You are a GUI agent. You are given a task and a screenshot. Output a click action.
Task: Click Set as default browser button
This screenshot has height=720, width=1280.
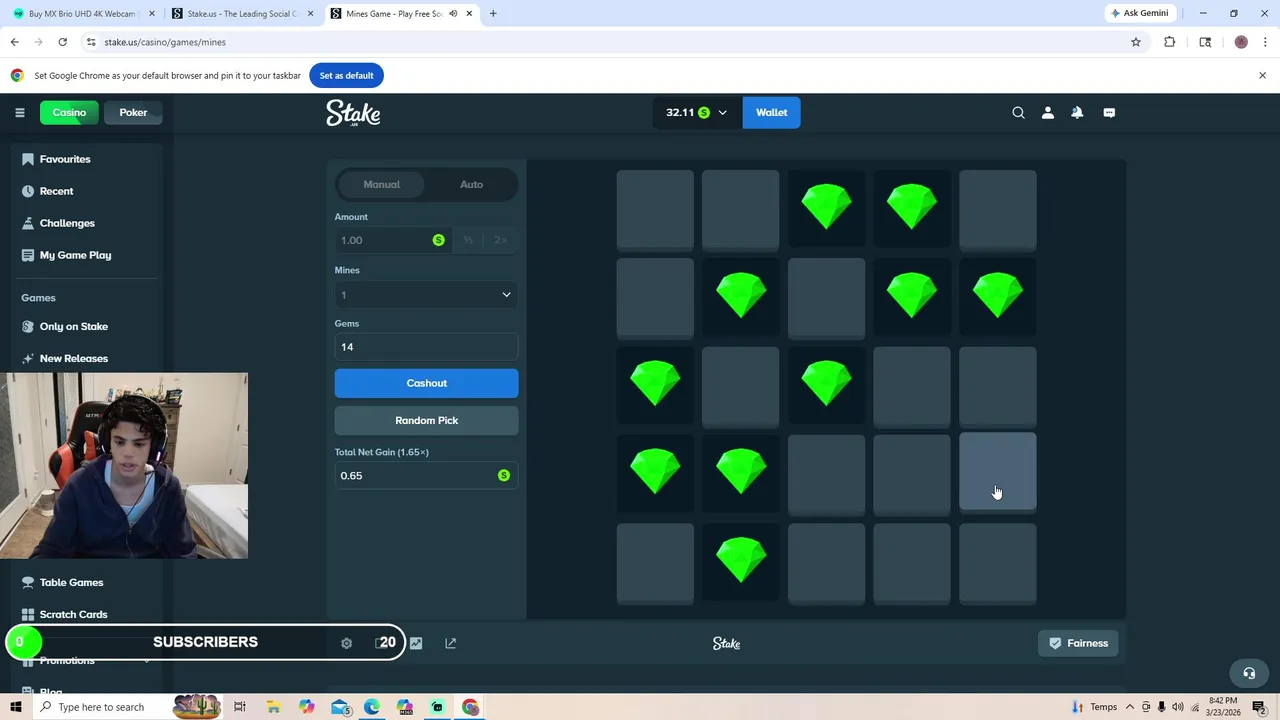(x=346, y=75)
